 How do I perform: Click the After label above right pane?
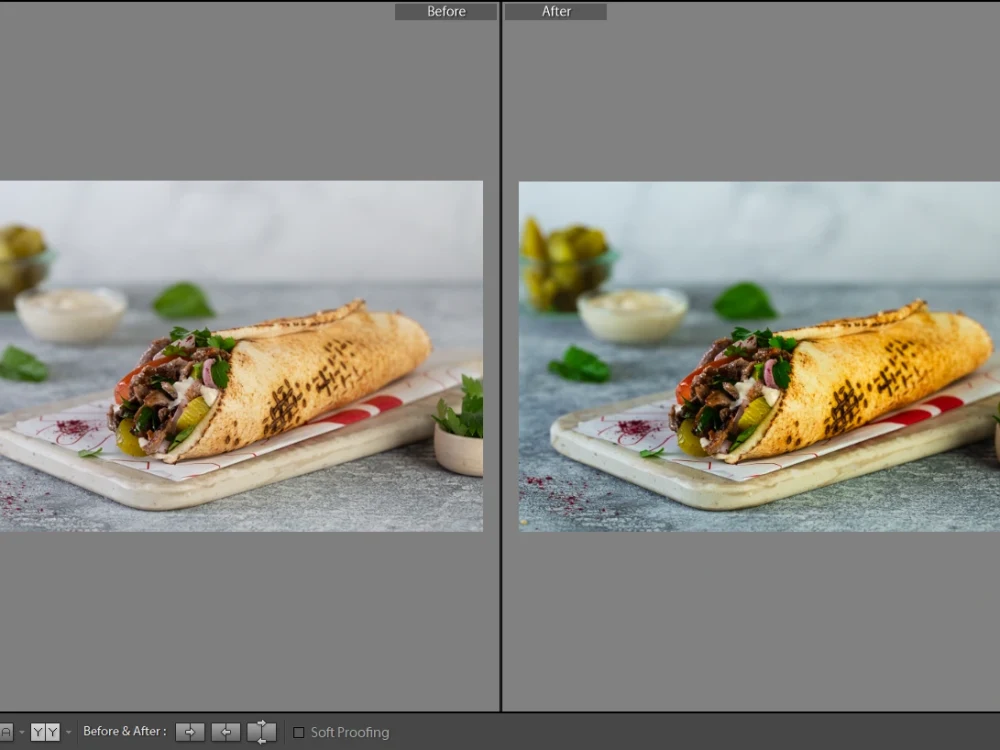point(555,11)
